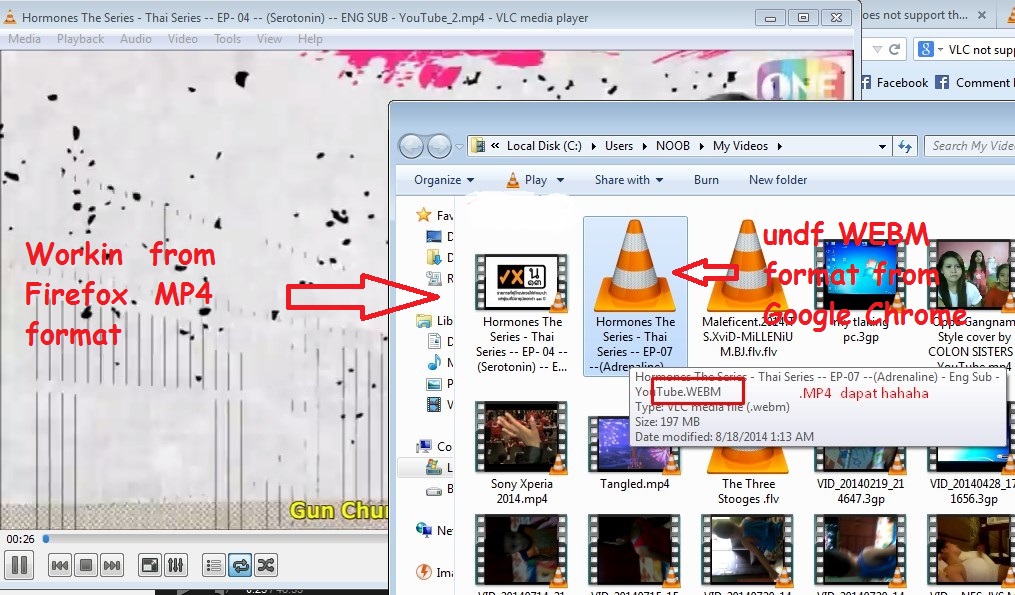Screen dimensions: 1015x595
Task: Create a New folder
Action: point(778,180)
